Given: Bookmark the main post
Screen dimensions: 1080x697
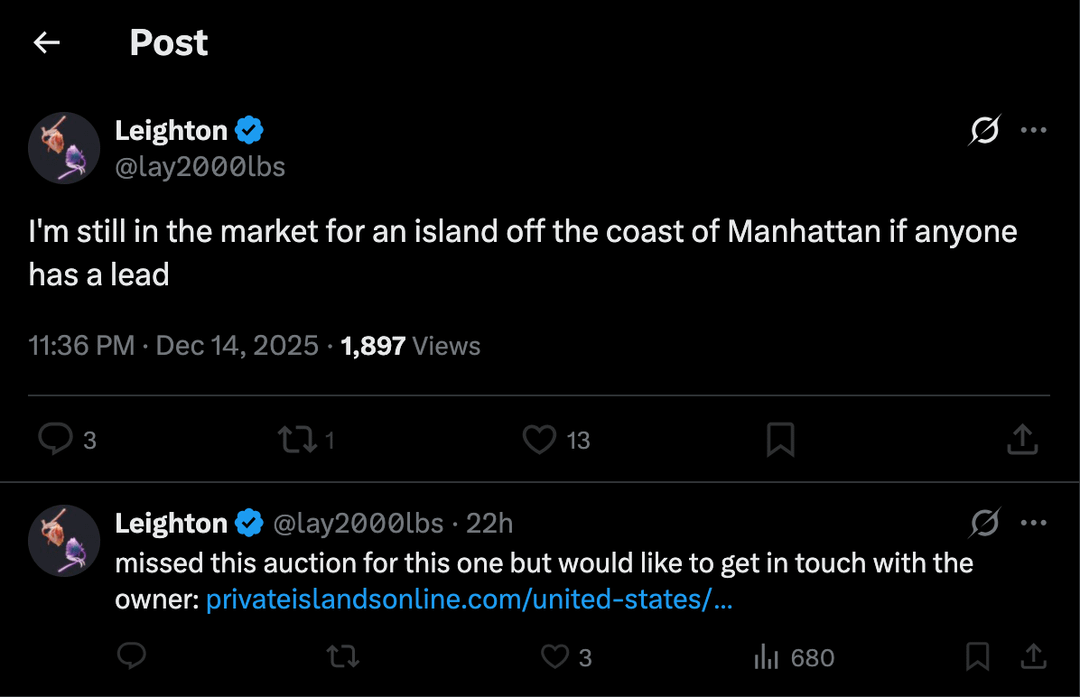Looking at the screenshot, I should pyautogui.click(x=780, y=439).
